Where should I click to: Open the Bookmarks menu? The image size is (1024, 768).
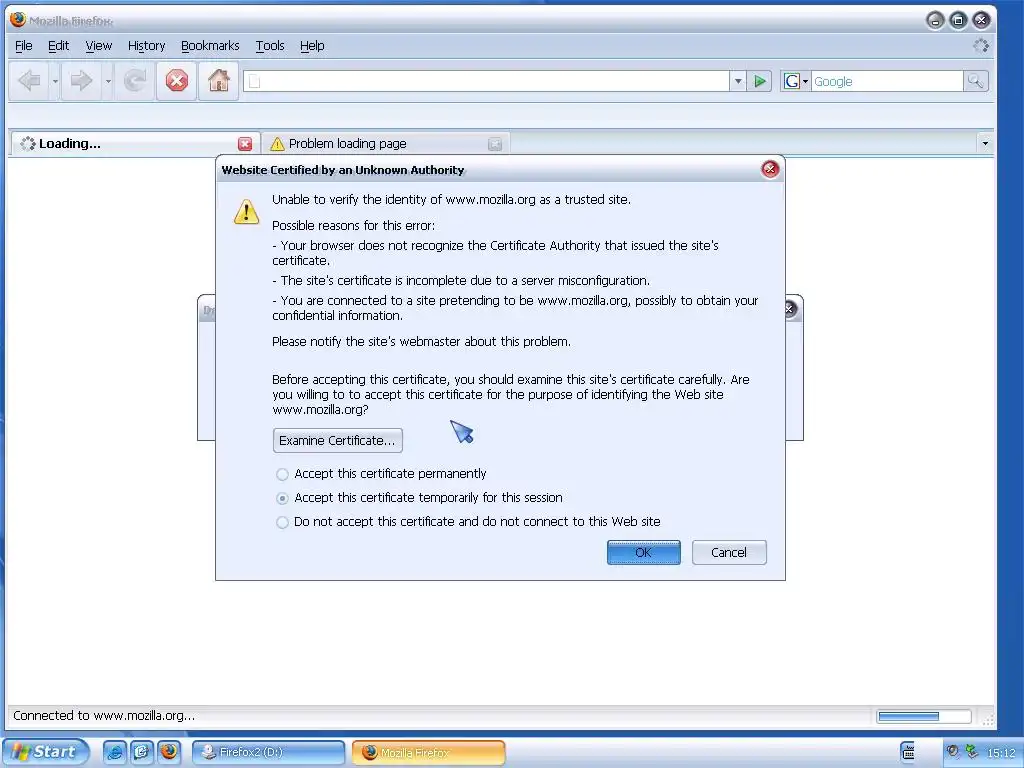coord(210,46)
